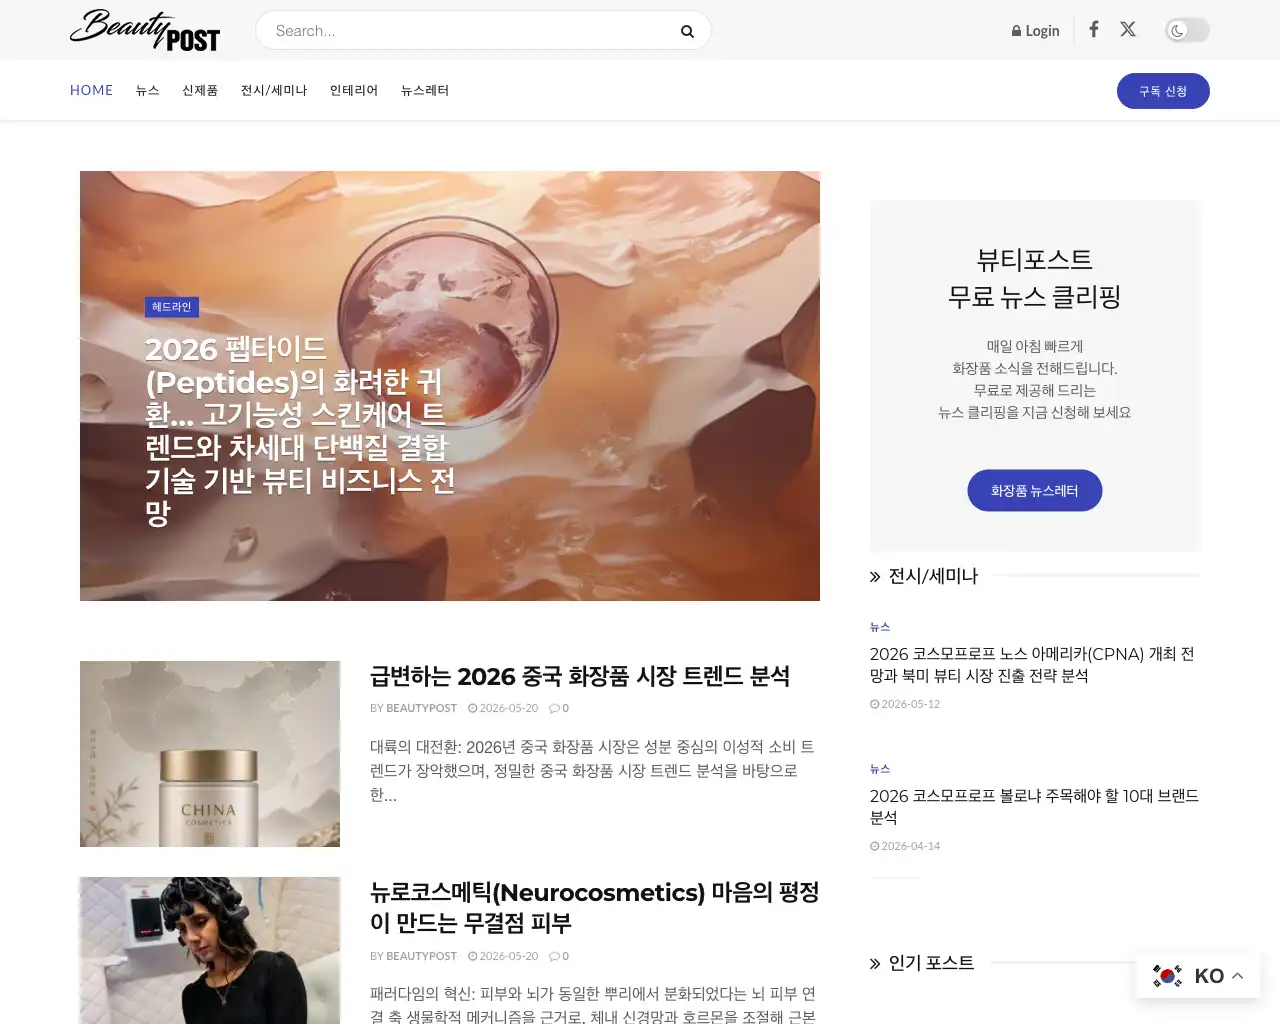The image size is (1280, 1024).
Task: Open the China cosmetics jar thumbnail
Action: (x=210, y=754)
